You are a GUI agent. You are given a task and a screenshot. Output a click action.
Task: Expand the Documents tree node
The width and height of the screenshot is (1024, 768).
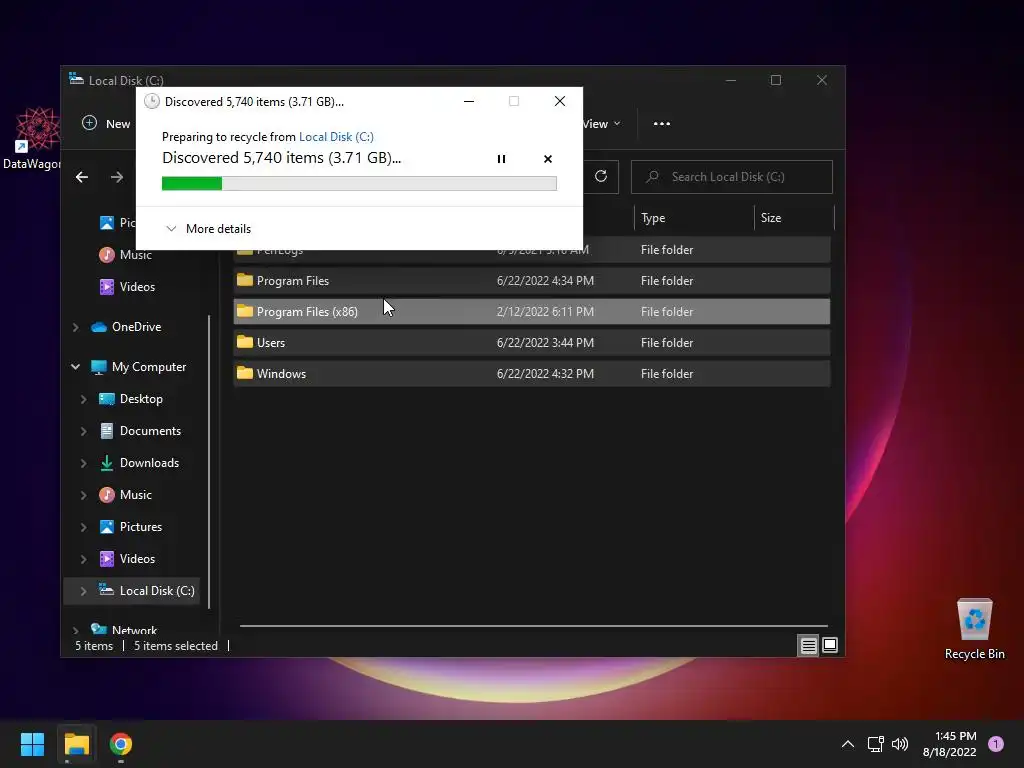[83, 431]
